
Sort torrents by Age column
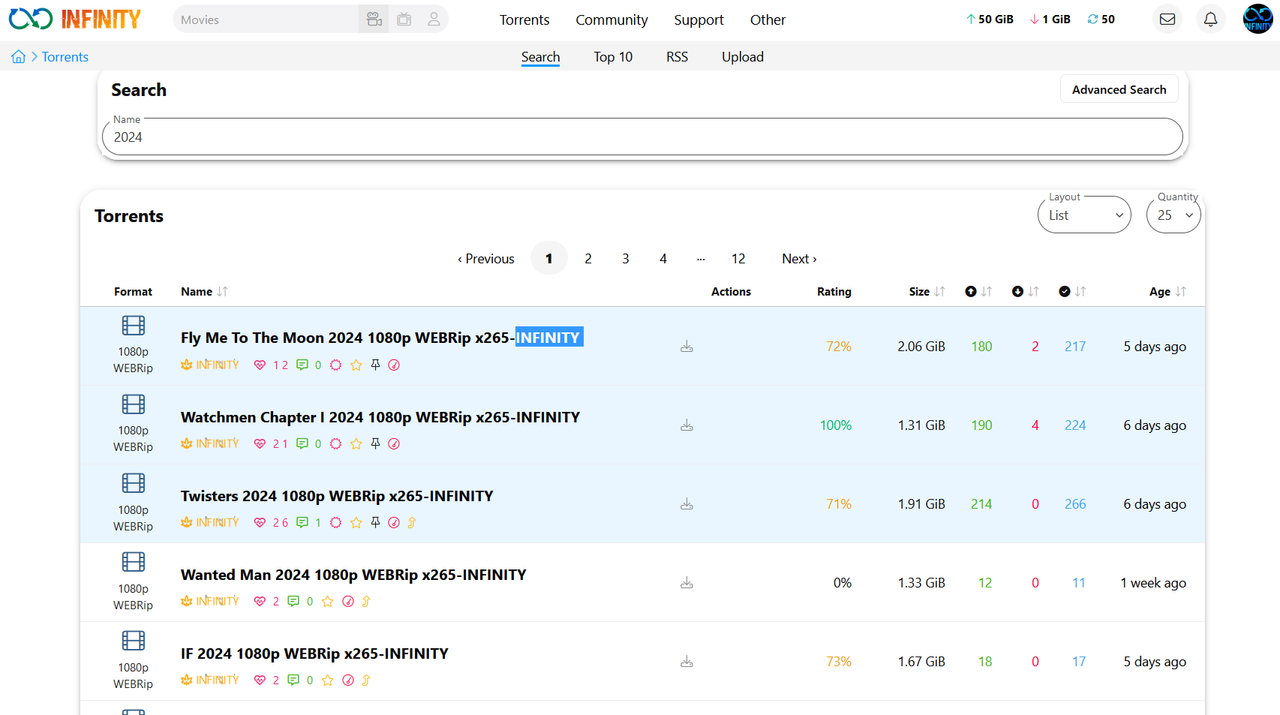click(1167, 292)
